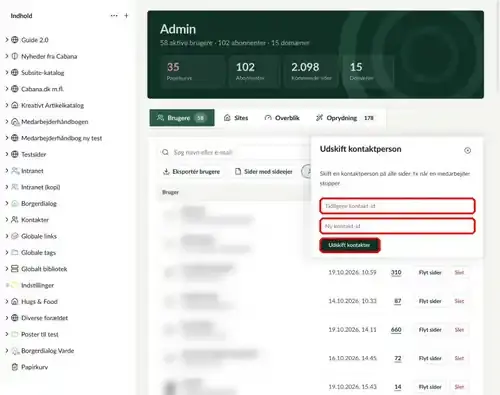The height and width of the screenshot is (395, 500).
Task: Select Borgerdialog Varde tree item
Action: [x=47, y=351]
